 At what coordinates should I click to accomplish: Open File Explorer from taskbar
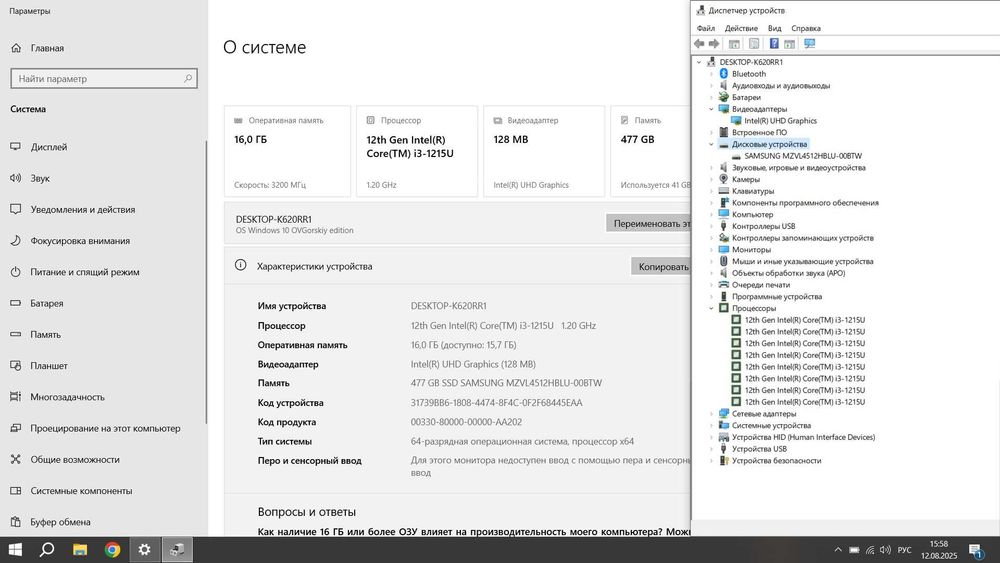[80, 550]
